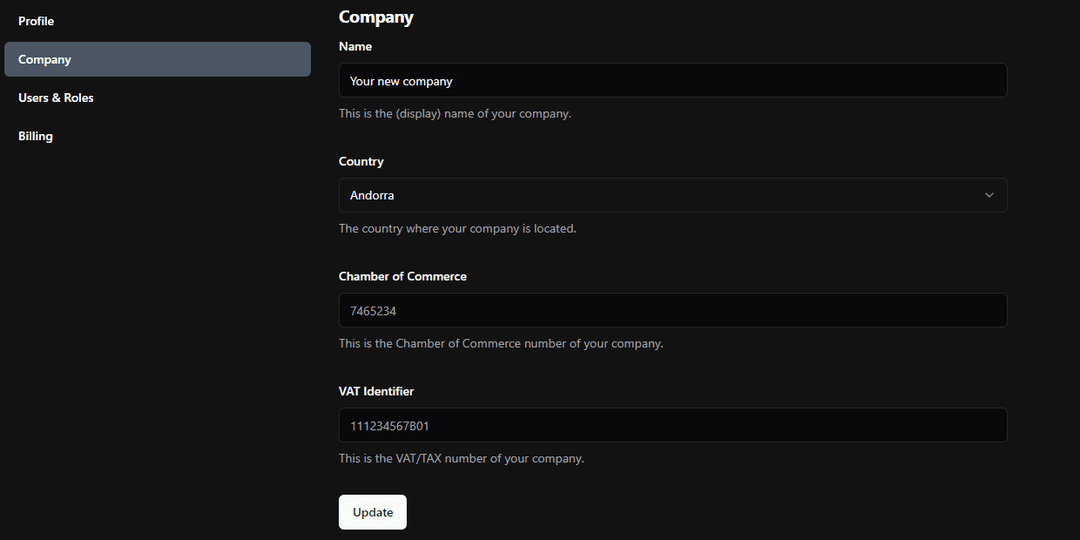Image resolution: width=1080 pixels, height=540 pixels.
Task: Click the country location help text
Action: pyautogui.click(x=457, y=229)
